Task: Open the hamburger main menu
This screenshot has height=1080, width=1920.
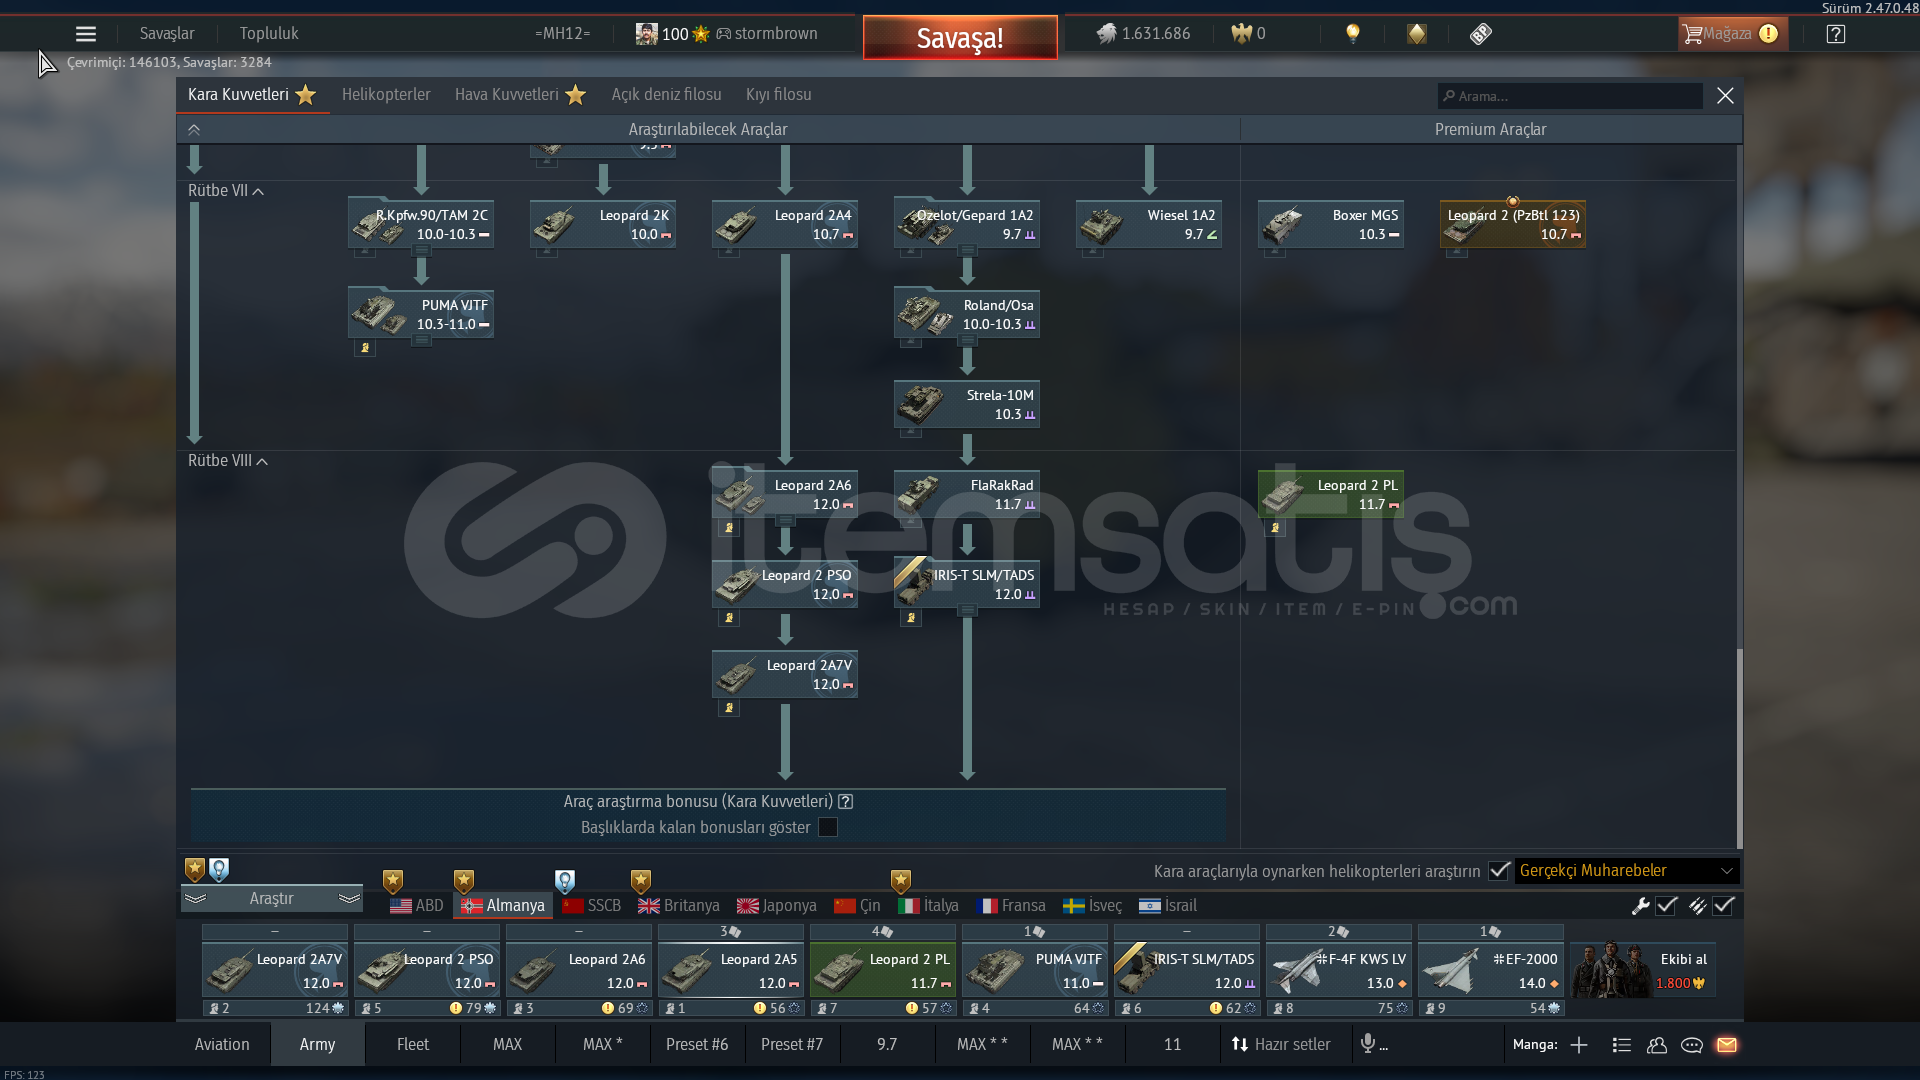Action: click(x=86, y=34)
